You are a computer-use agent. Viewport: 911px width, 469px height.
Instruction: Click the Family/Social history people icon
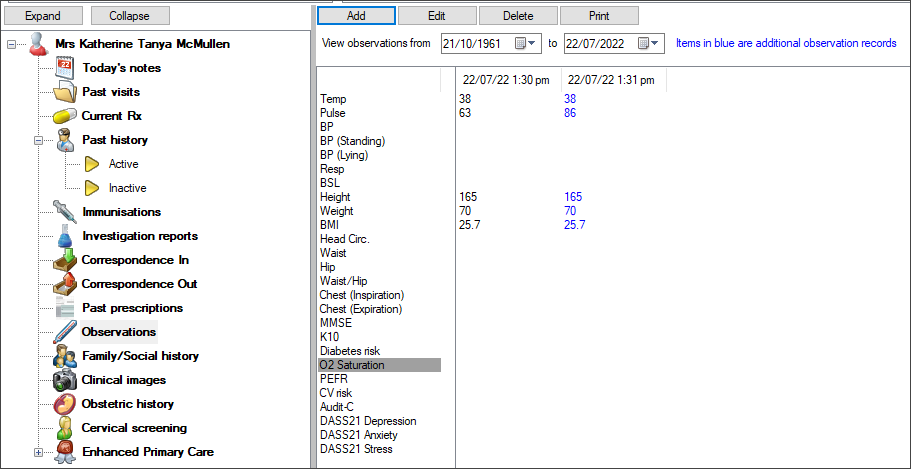pyautogui.click(x=64, y=356)
